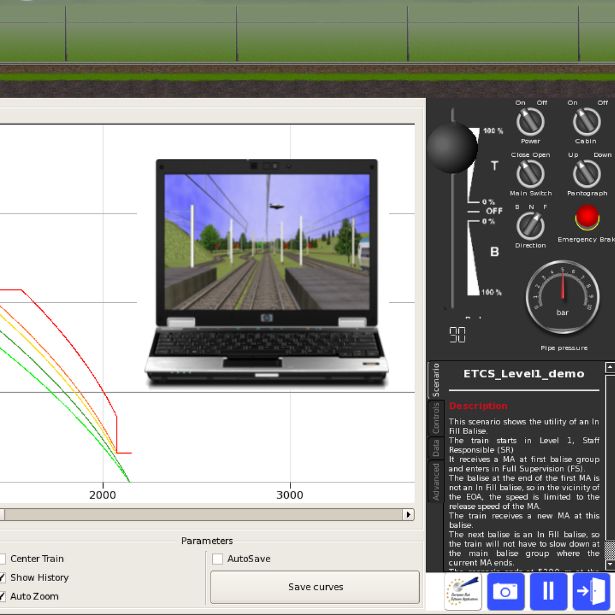Flip the Main Switch knob
The width and height of the screenshot is (615, 615).
pos(530,175)
